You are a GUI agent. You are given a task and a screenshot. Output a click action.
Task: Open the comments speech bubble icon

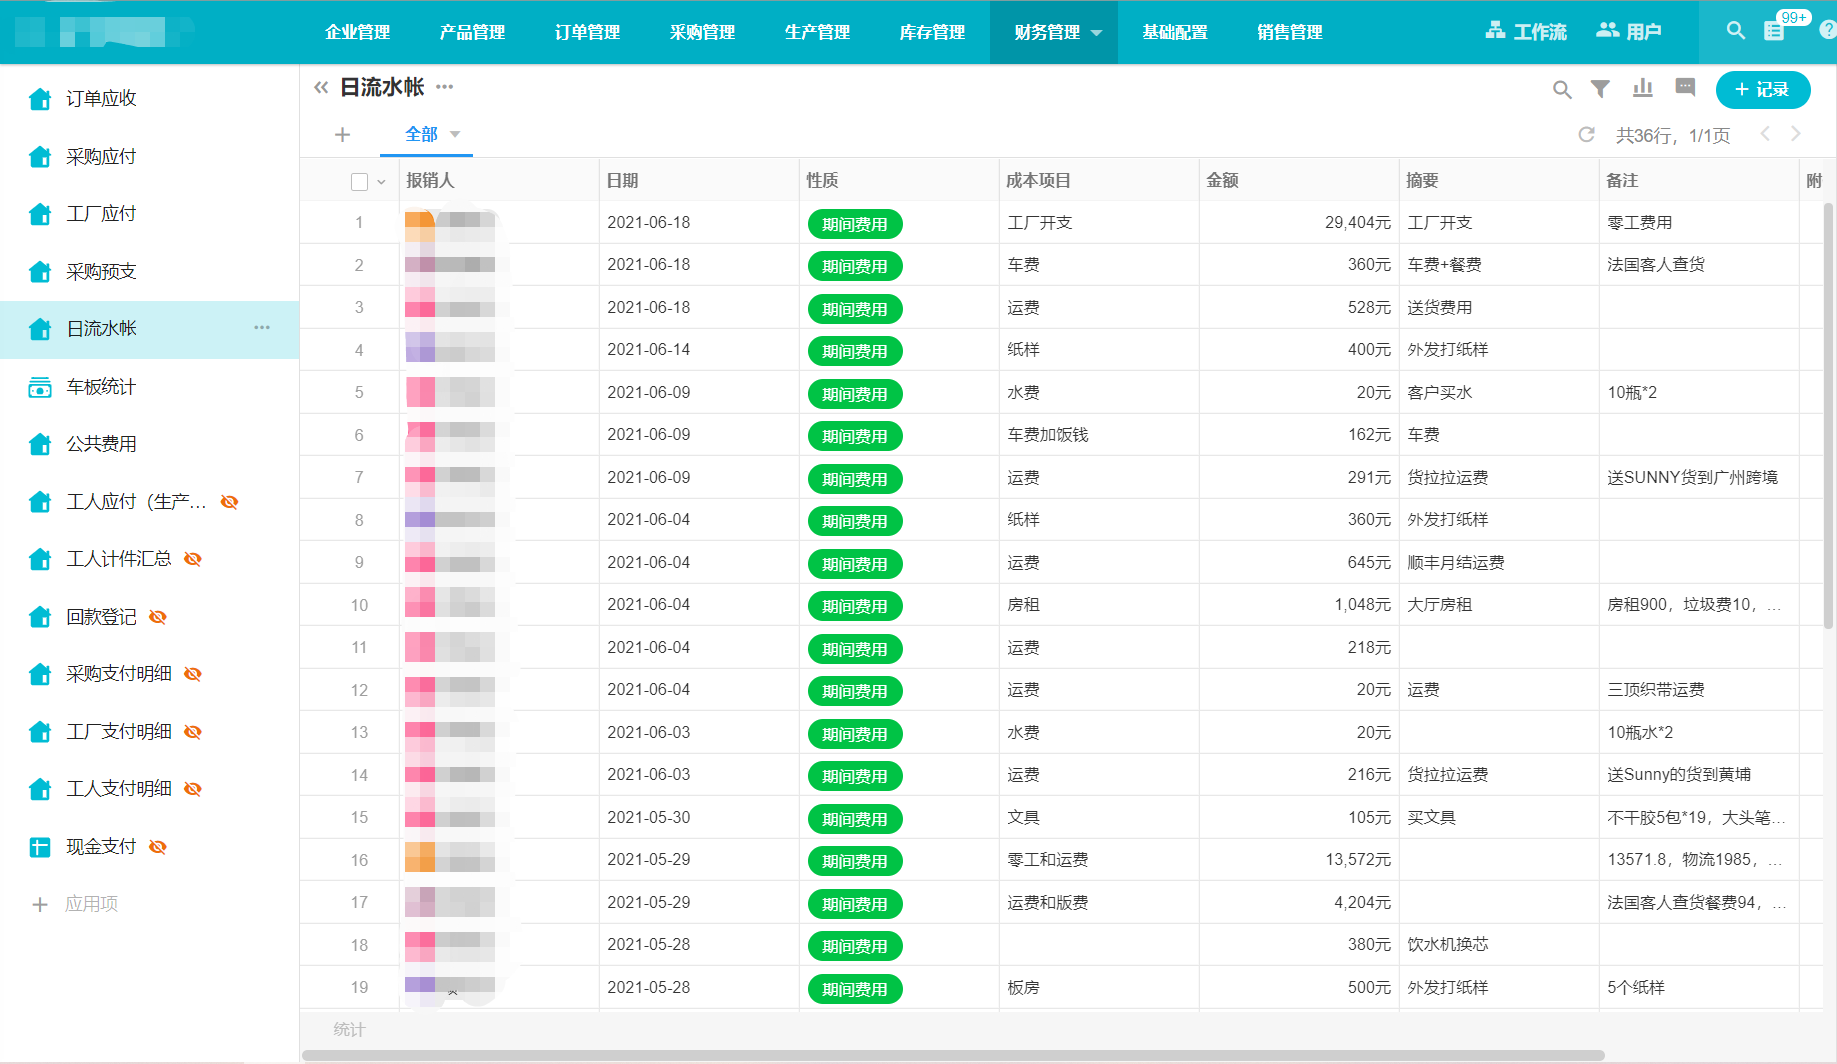click(1685, 88)
